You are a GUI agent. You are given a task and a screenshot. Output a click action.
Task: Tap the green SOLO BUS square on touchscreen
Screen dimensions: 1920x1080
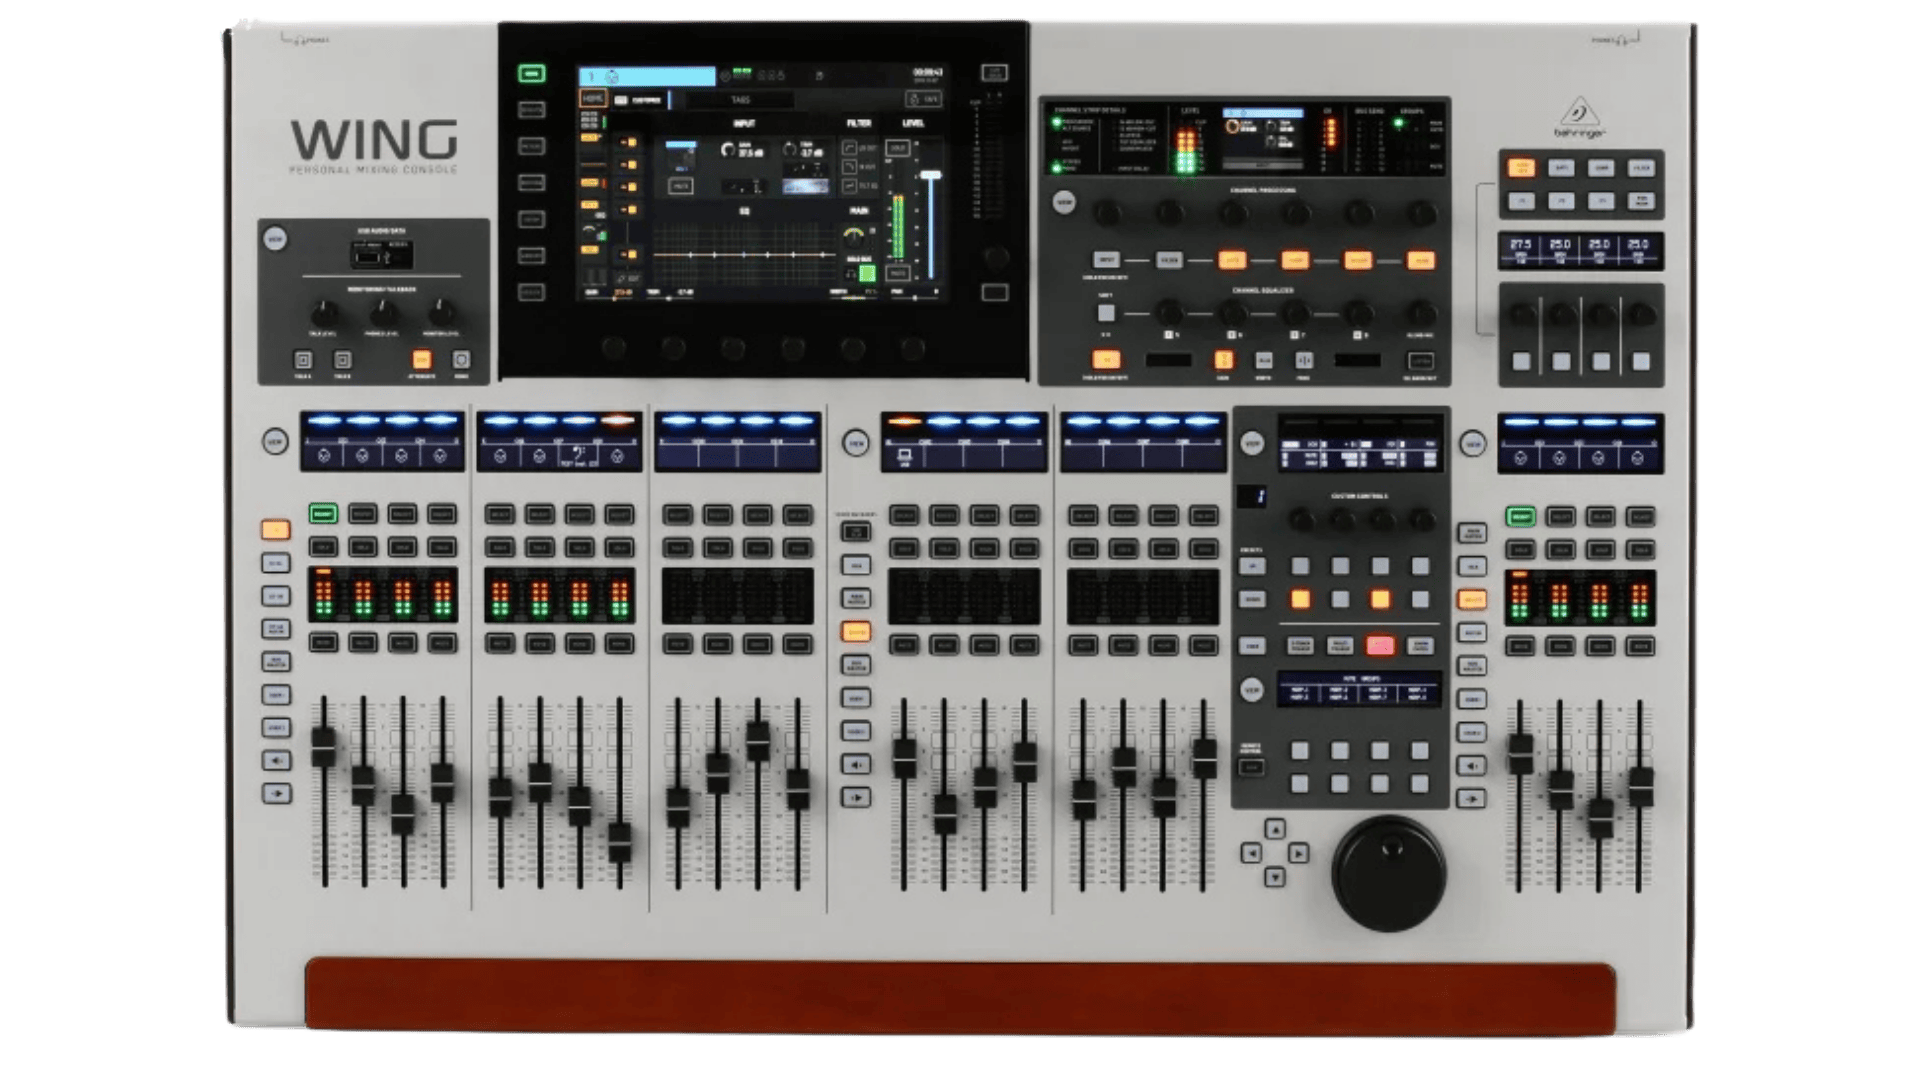tap(867, 273)
